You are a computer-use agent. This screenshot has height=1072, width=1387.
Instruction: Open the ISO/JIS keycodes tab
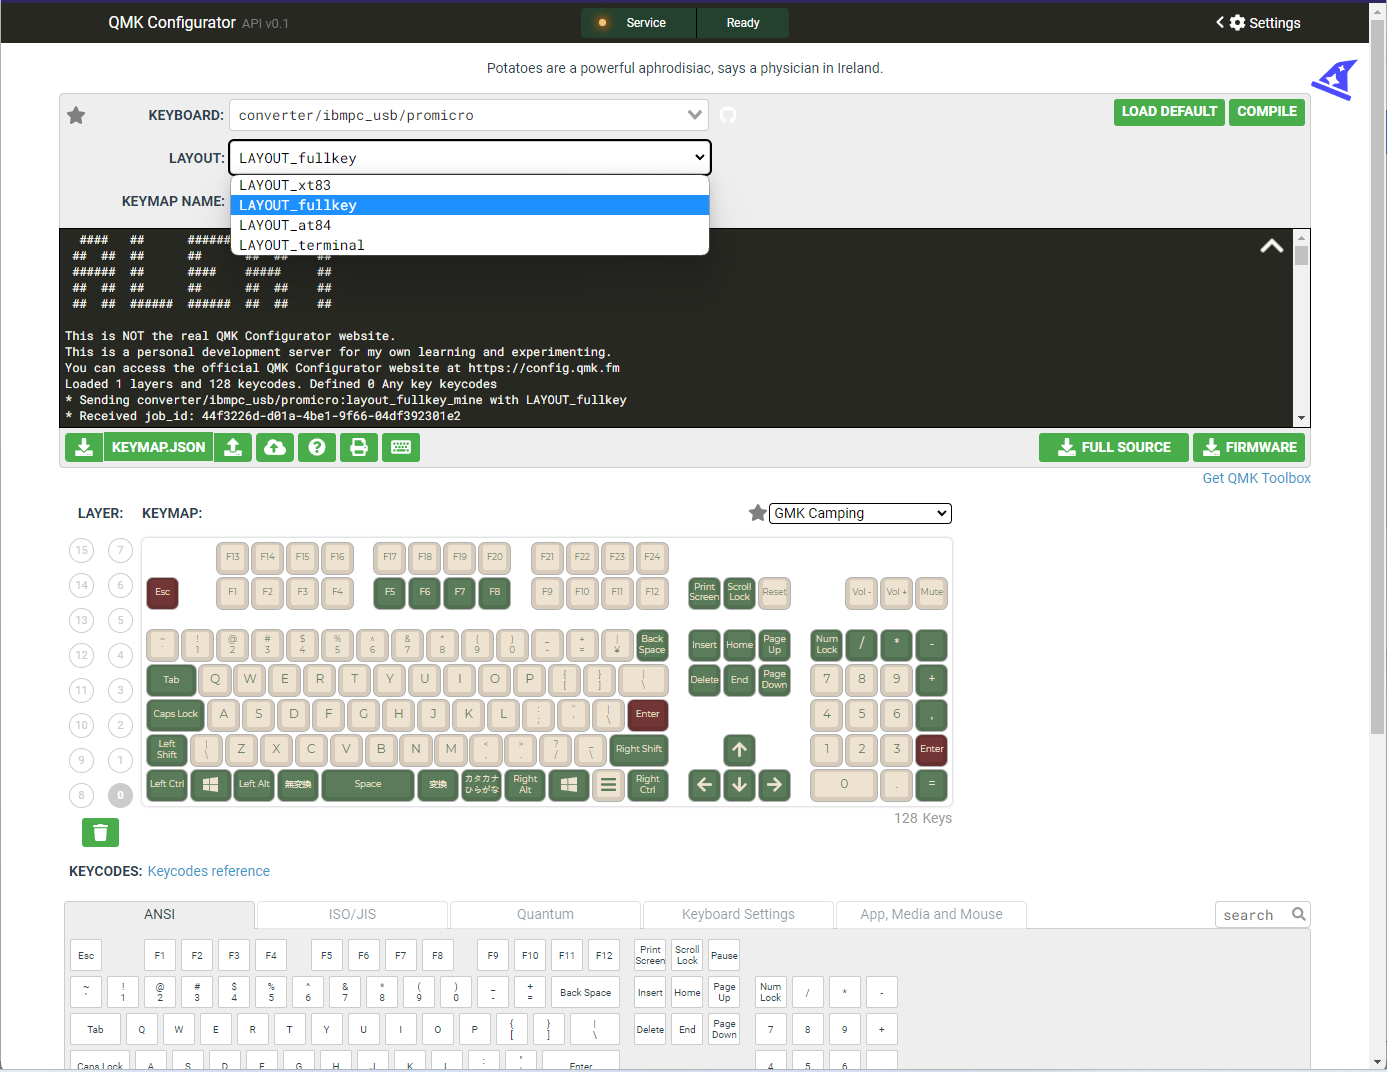click(x=352, y=914)
